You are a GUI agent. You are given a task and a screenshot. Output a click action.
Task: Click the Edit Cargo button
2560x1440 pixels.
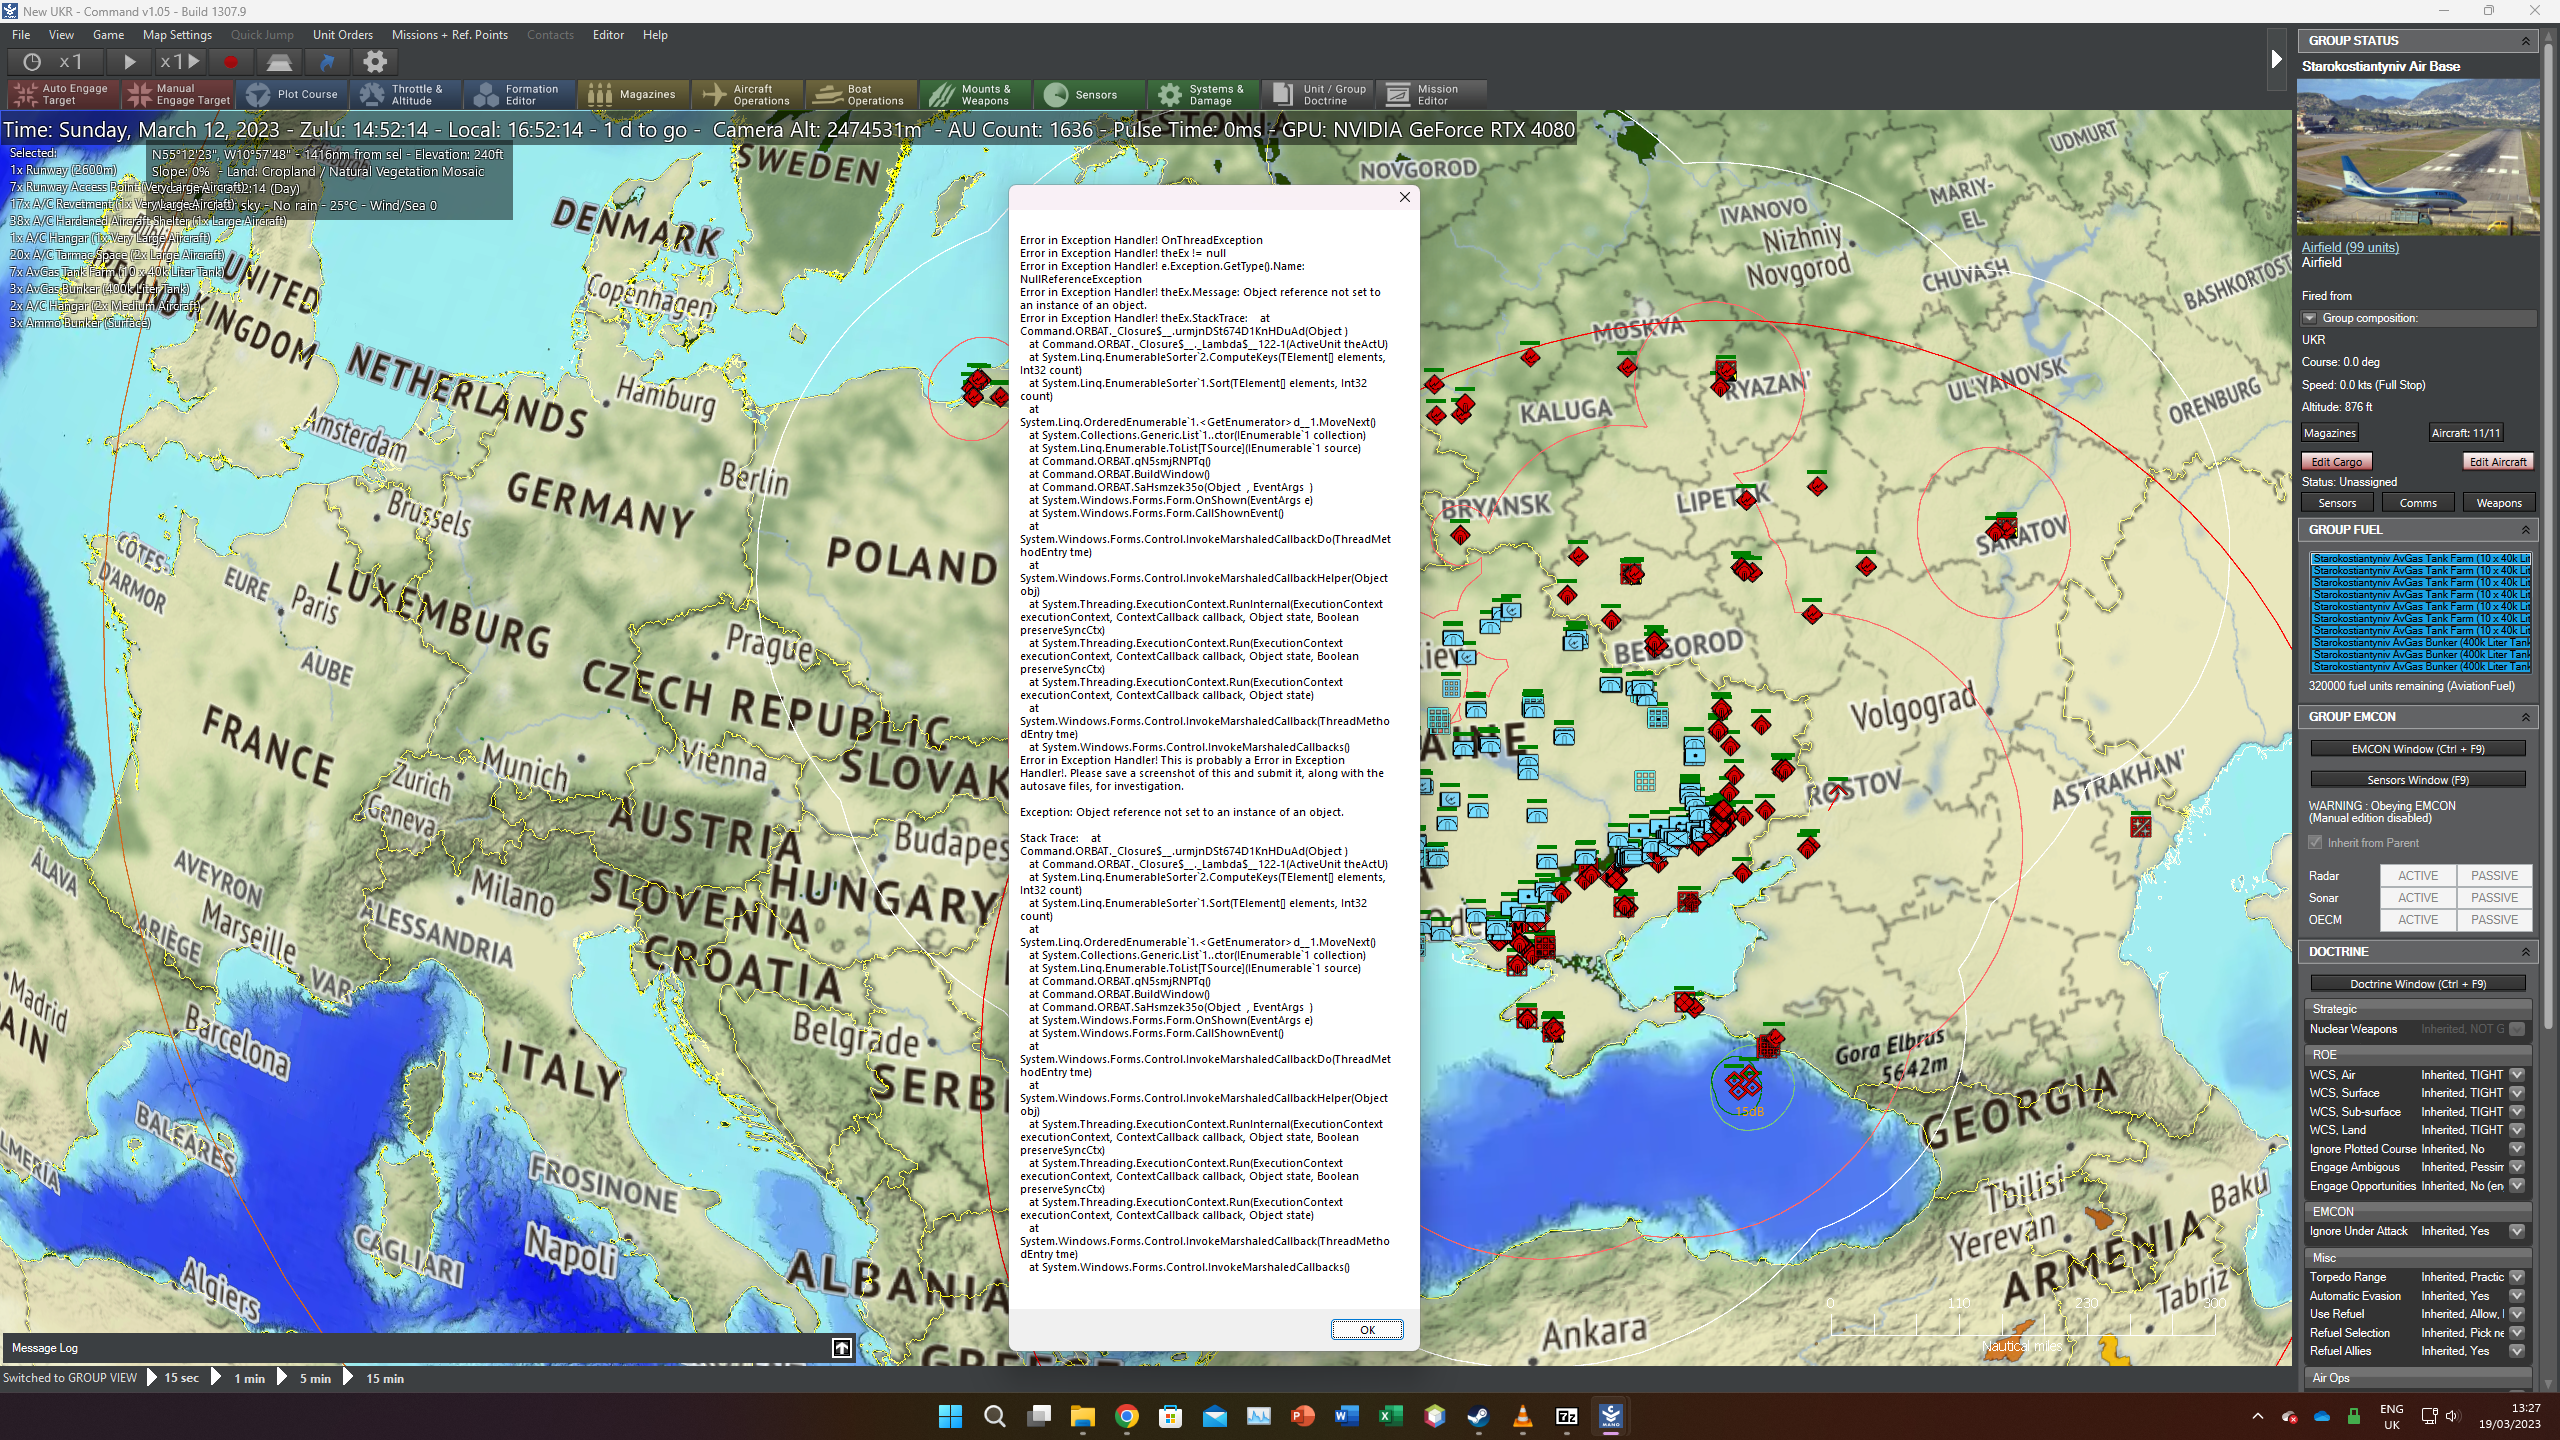point(2337,462)
